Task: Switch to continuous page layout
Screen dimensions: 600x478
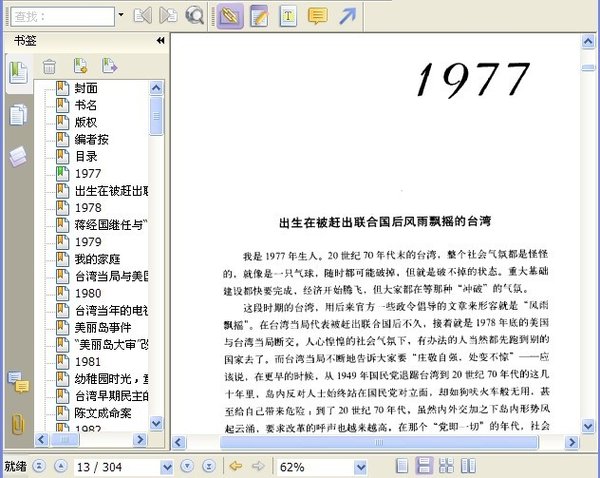Action: (424, 466)
